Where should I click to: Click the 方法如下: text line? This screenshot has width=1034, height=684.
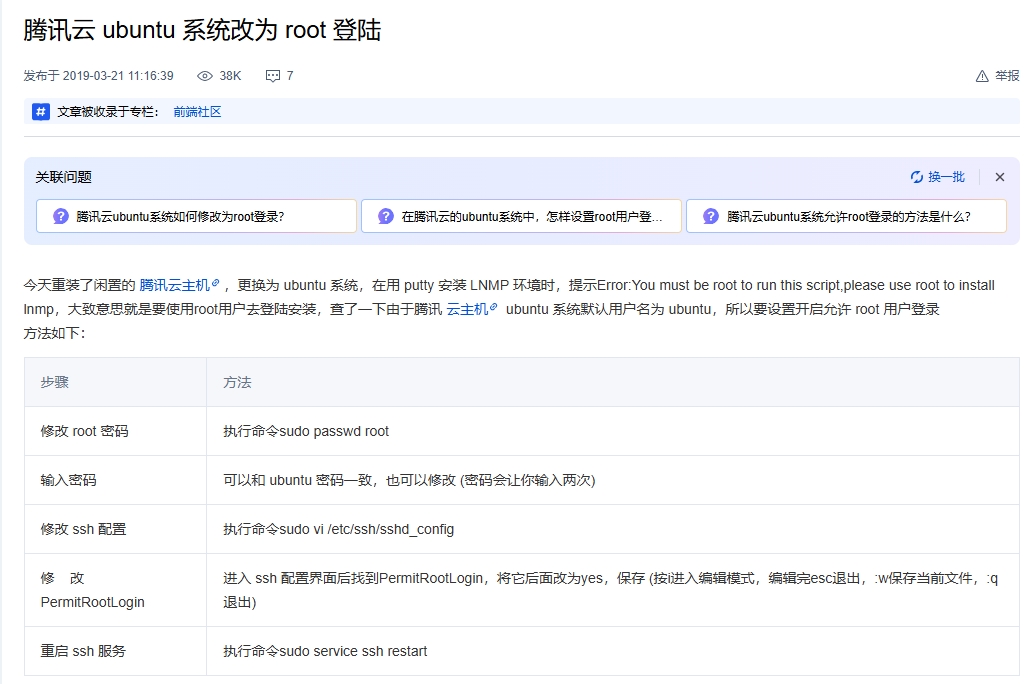55,333
